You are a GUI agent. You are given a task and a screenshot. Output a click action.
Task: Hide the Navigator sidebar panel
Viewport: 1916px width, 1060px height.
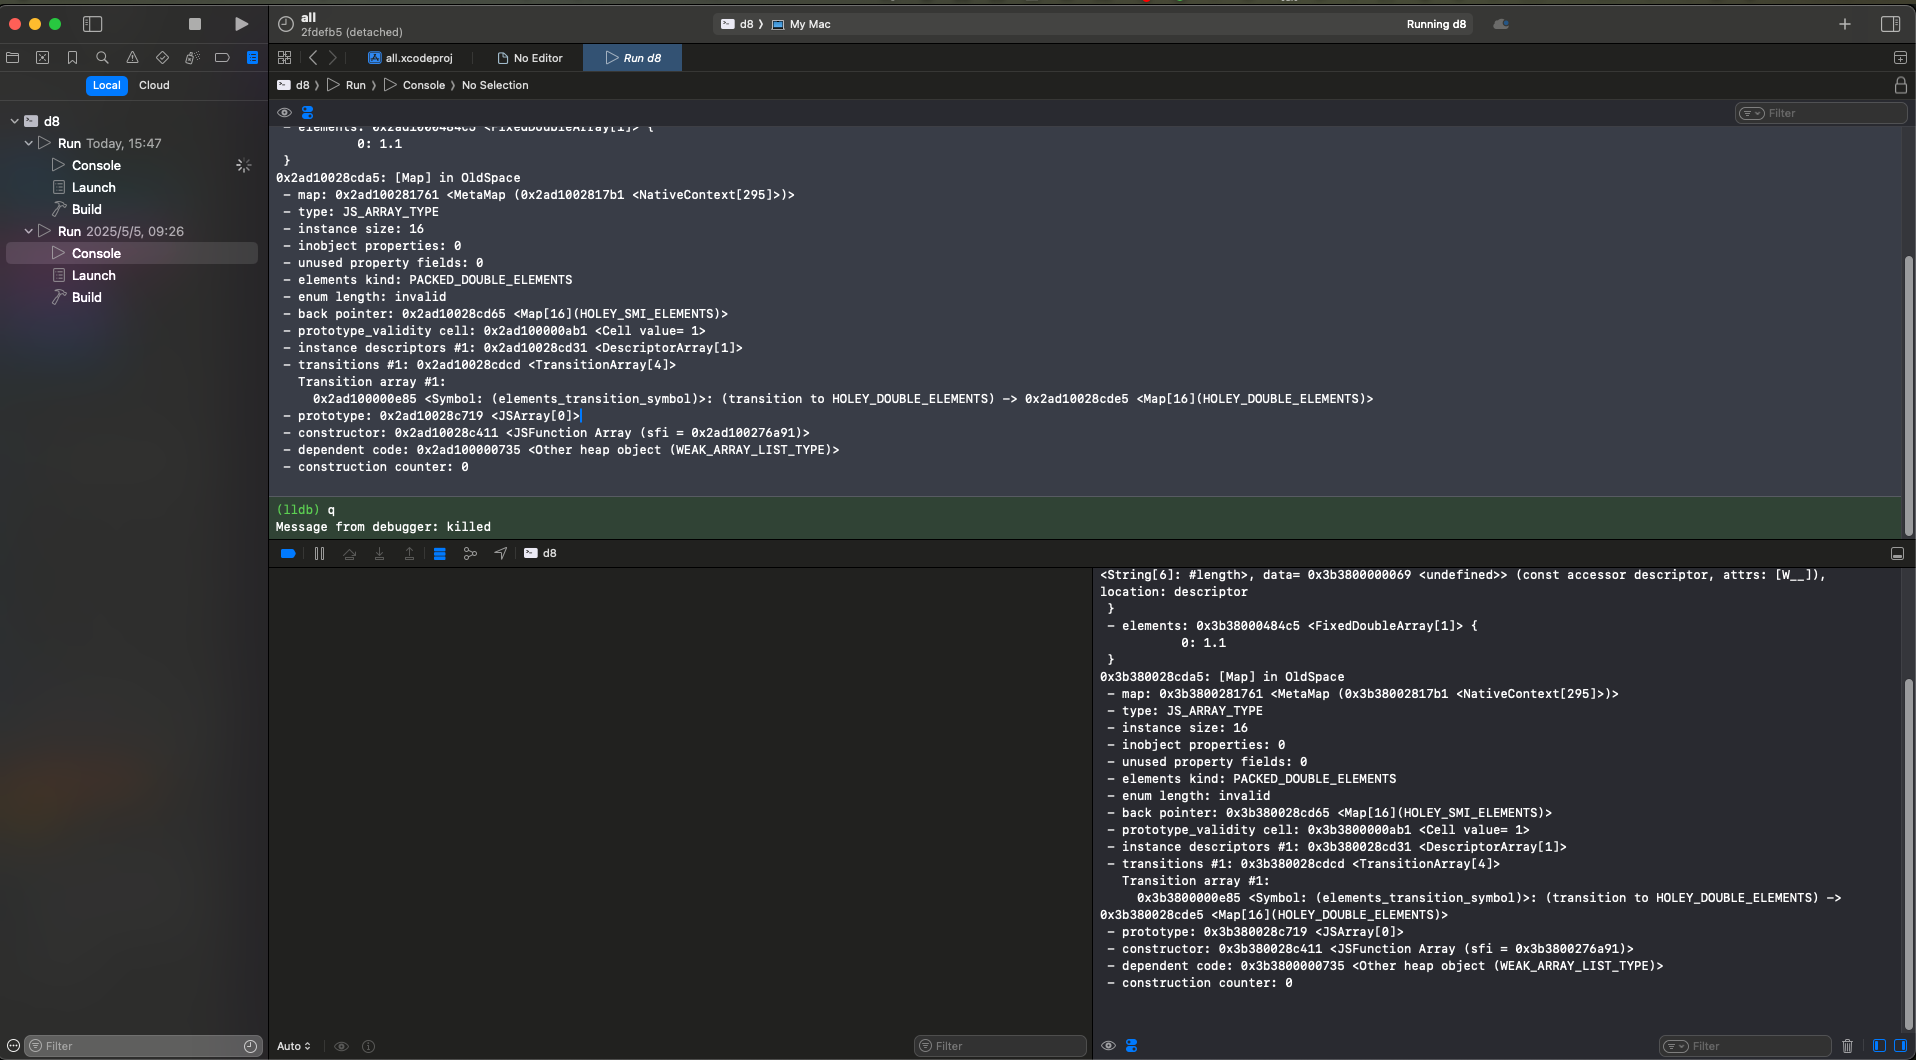point(93,24)
